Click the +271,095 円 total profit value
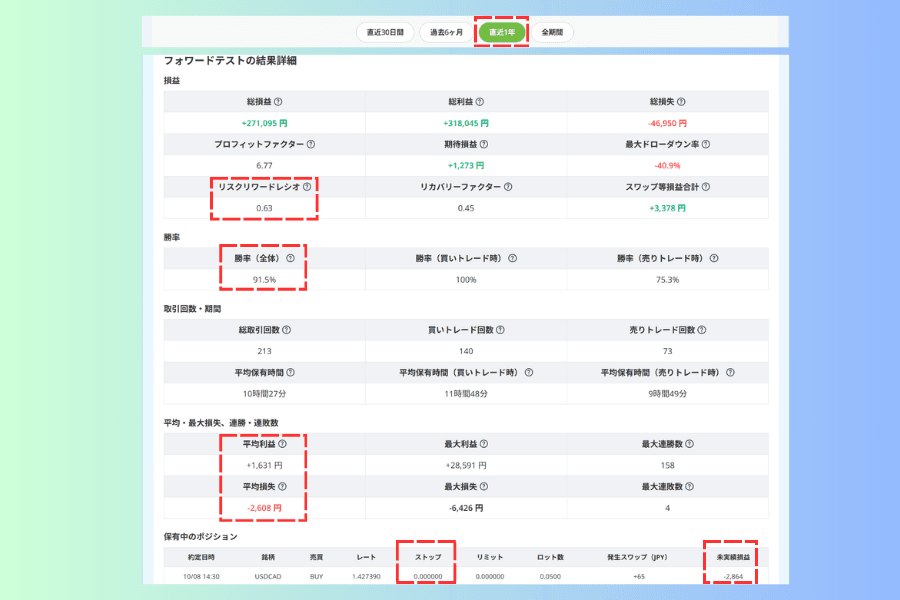Screen dimensions: 900x600 click(265, 123)
